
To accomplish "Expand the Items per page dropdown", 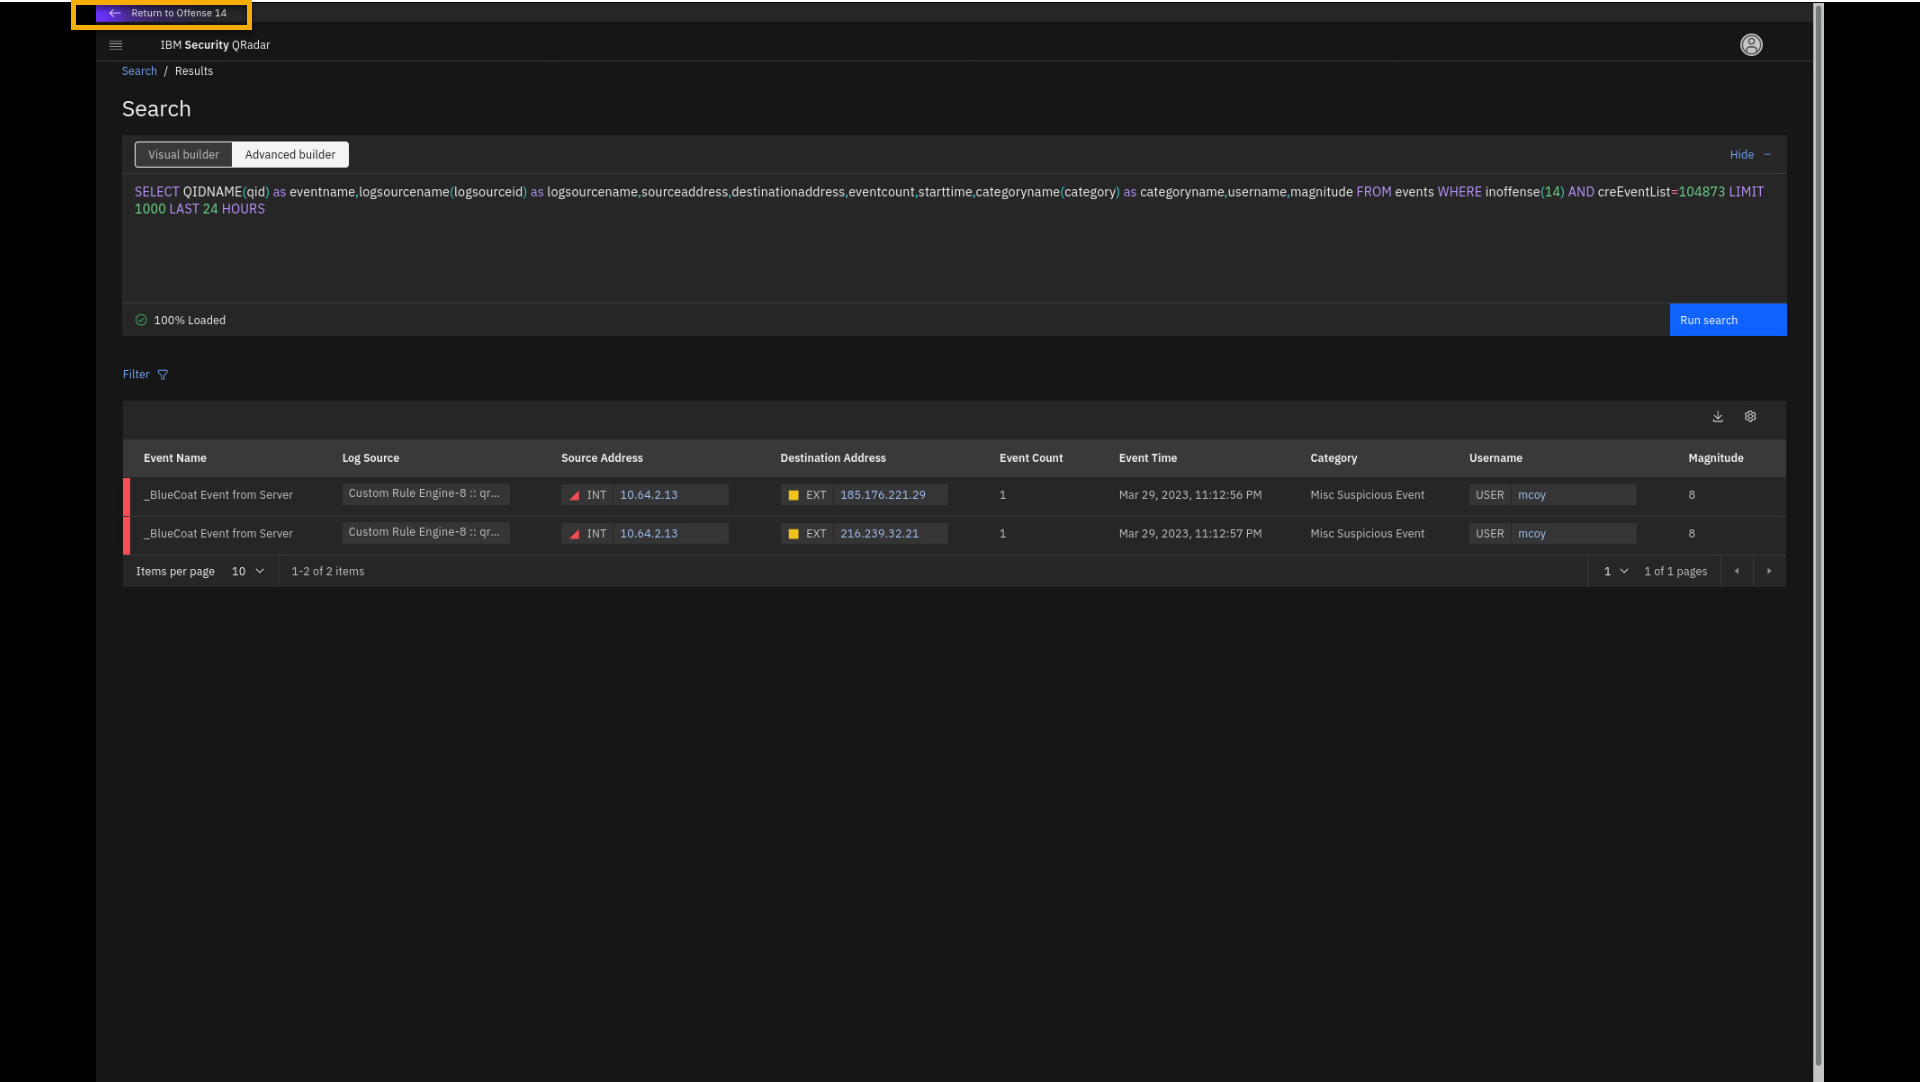I will 248,571.
